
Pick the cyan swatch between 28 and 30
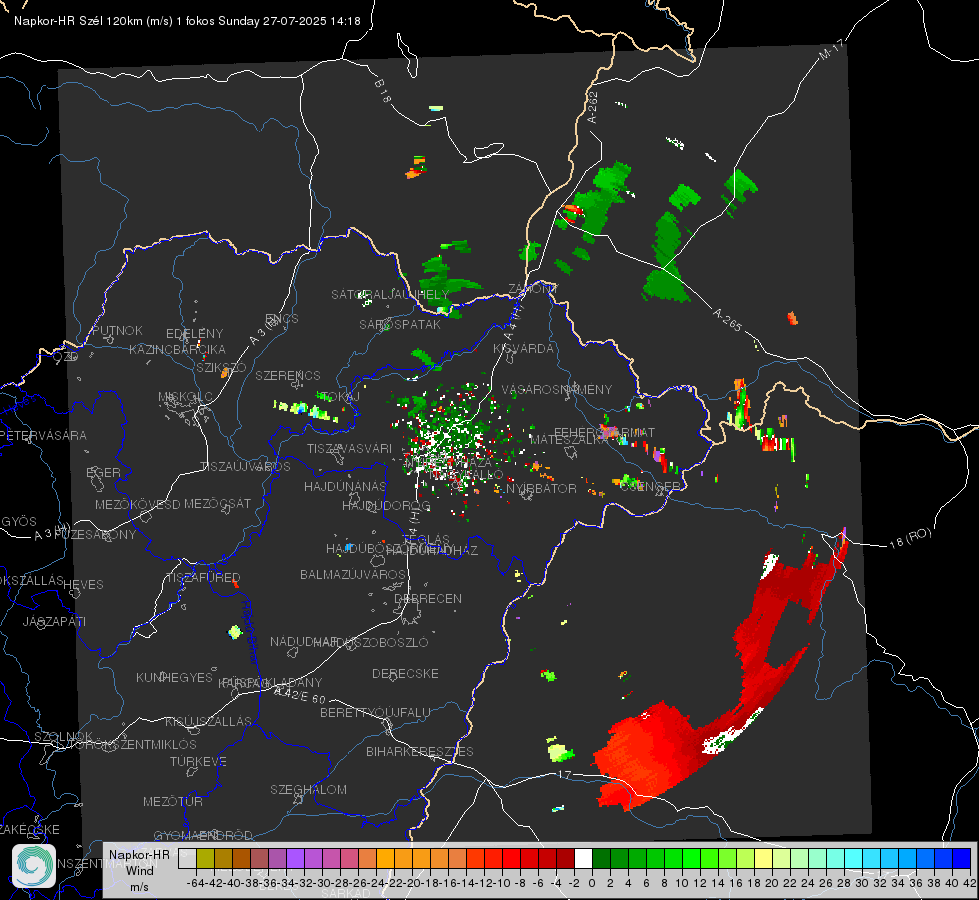854,859
